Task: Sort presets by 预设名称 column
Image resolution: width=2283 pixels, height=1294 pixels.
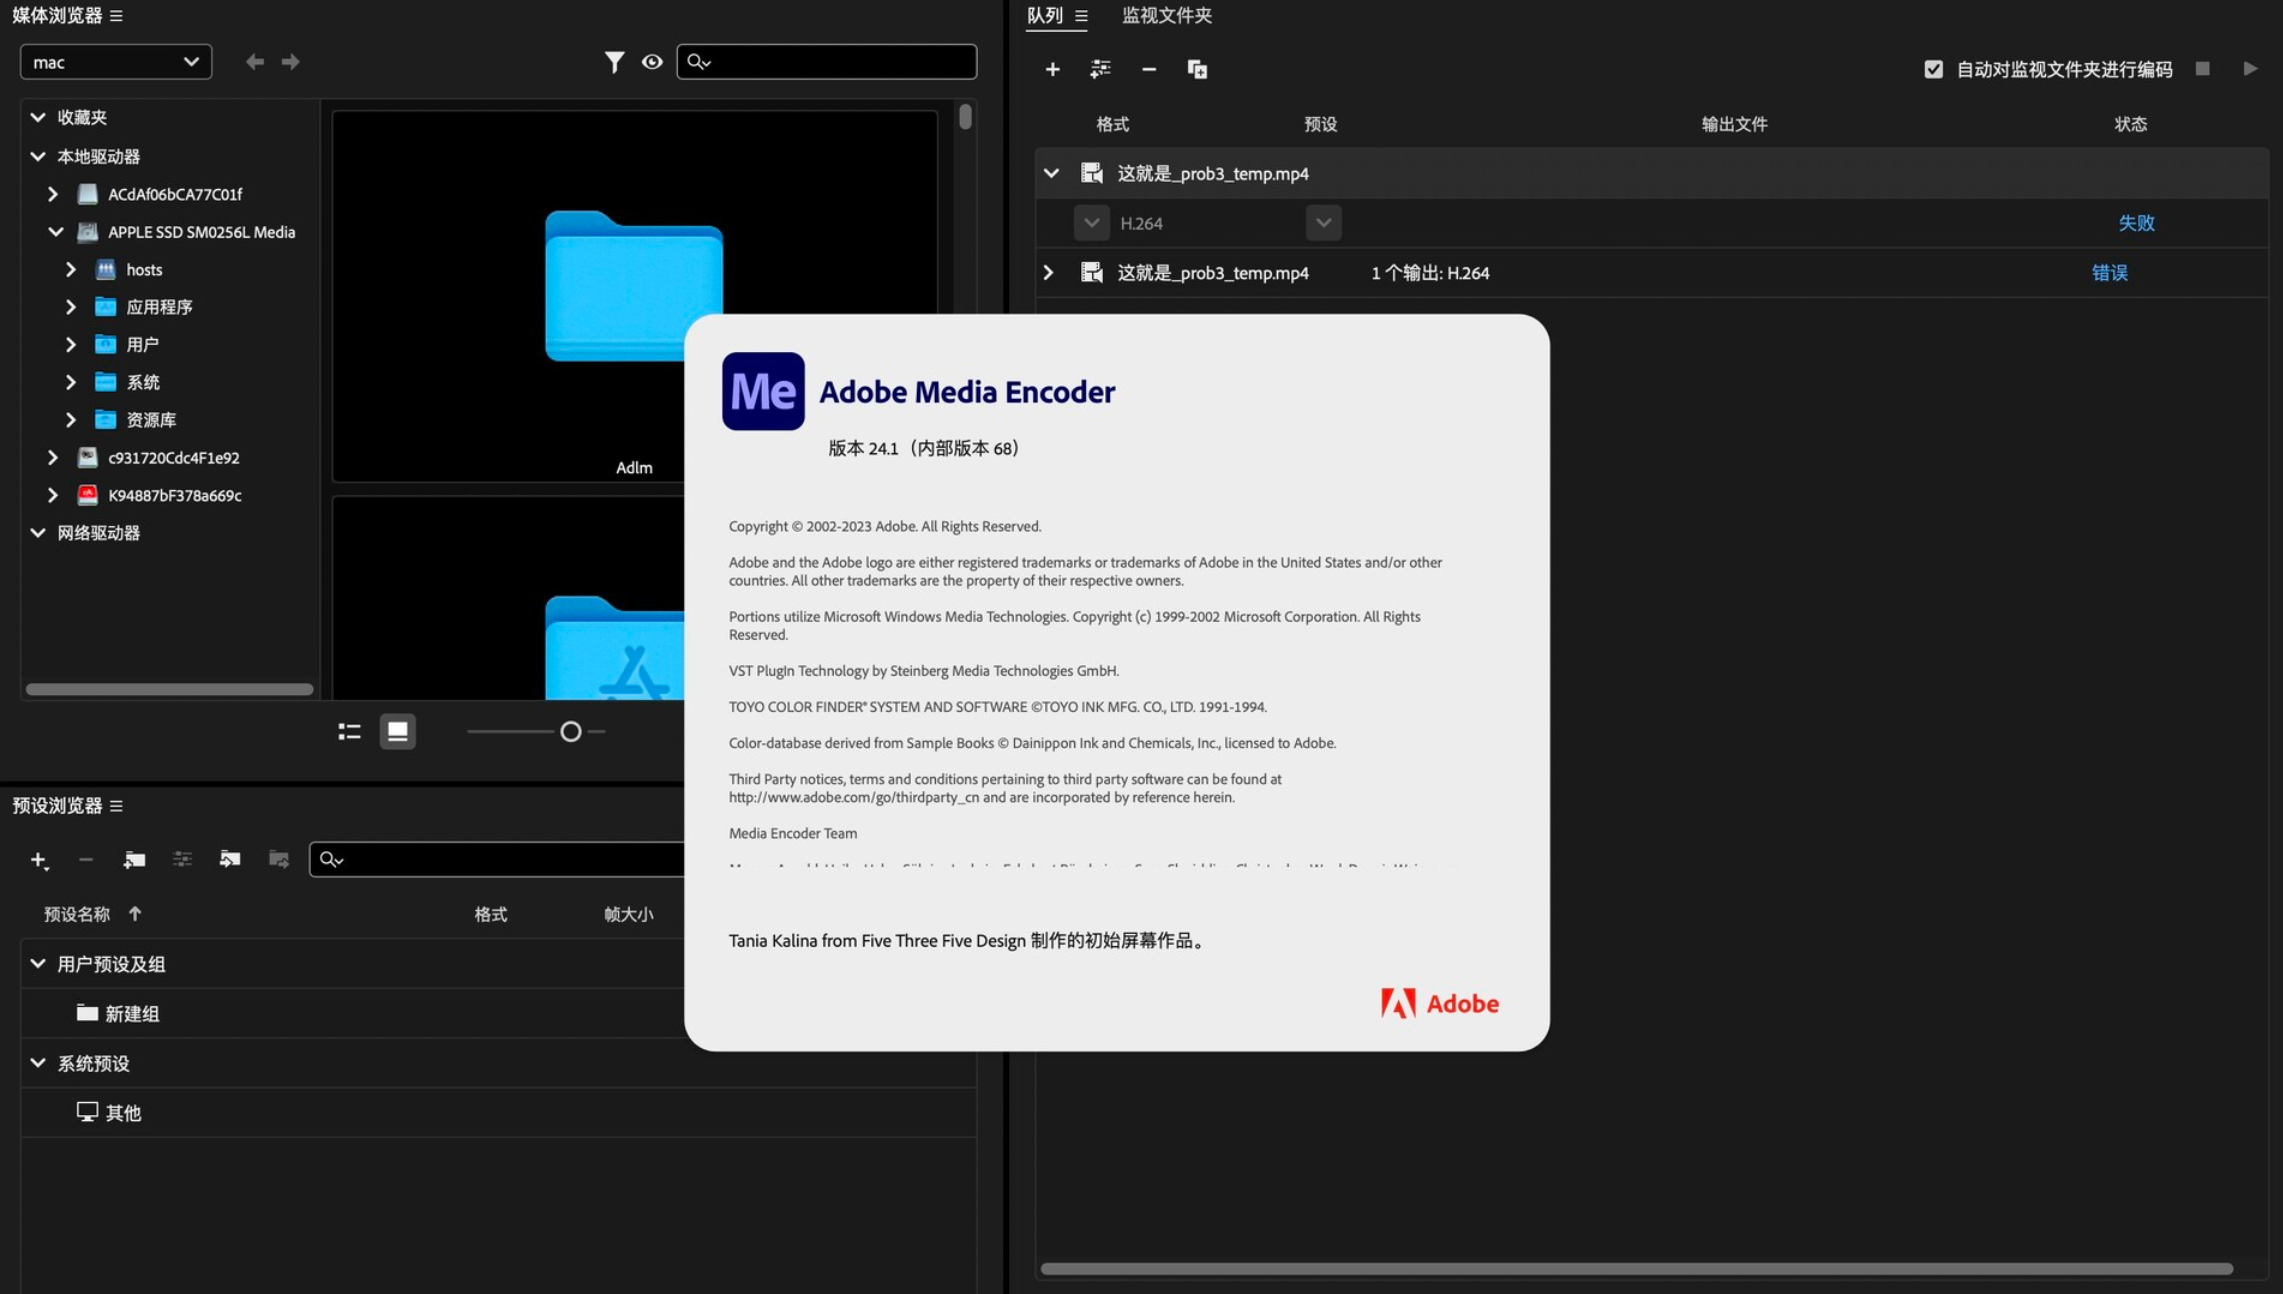Action: point(77,914)
